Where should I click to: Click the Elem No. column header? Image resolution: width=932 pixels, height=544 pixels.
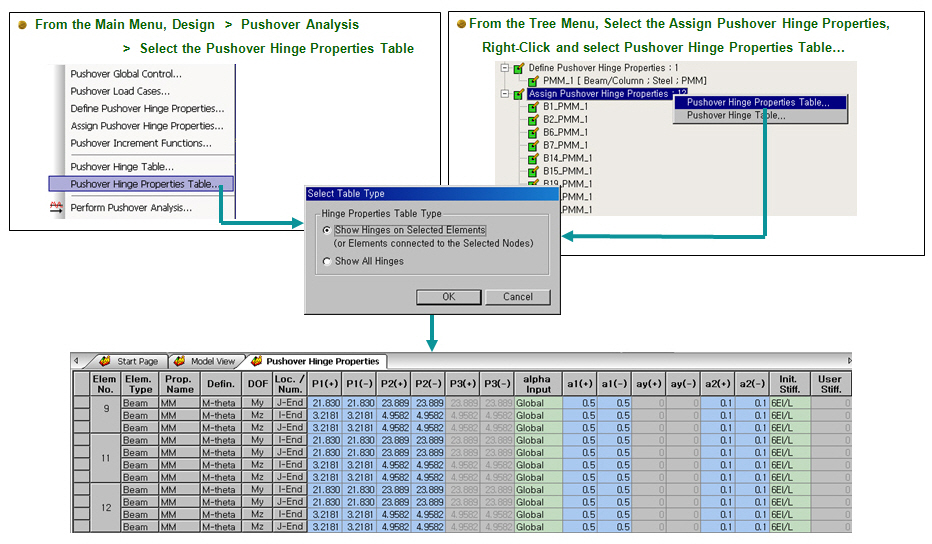click(105, 384)
